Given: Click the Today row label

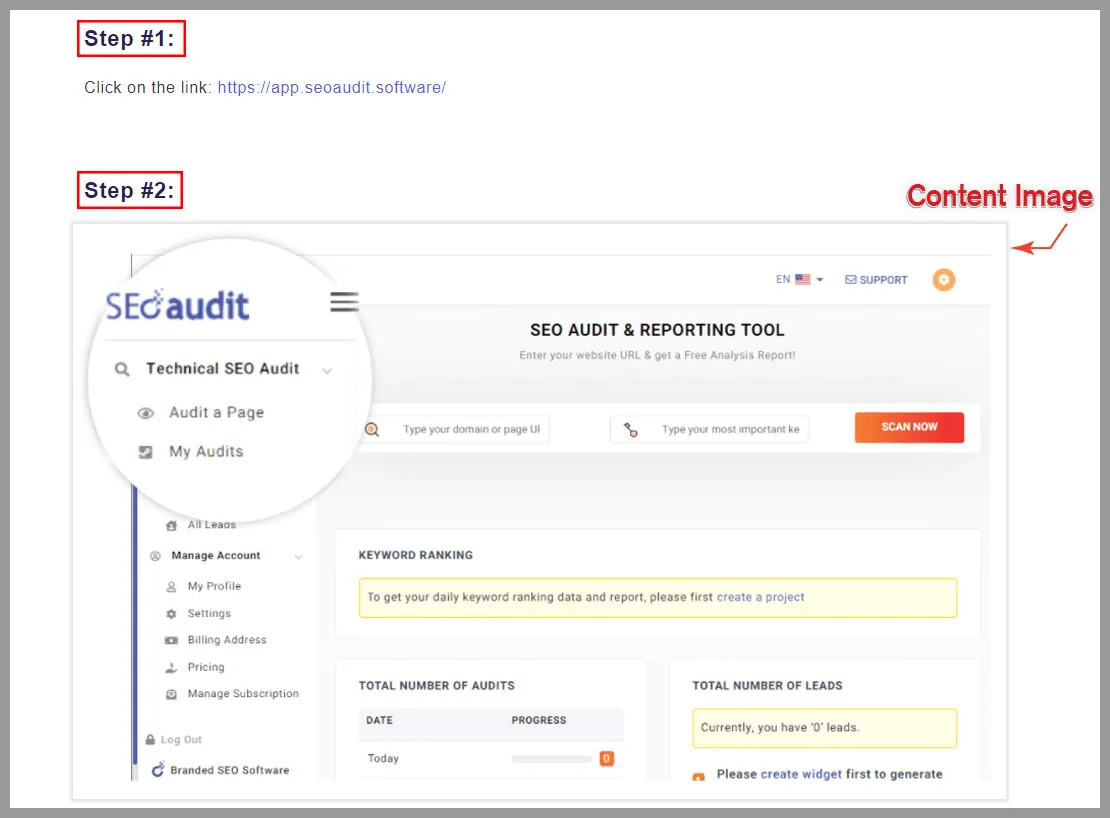Looking at the screenshot, I should click(x=383, y=759).
